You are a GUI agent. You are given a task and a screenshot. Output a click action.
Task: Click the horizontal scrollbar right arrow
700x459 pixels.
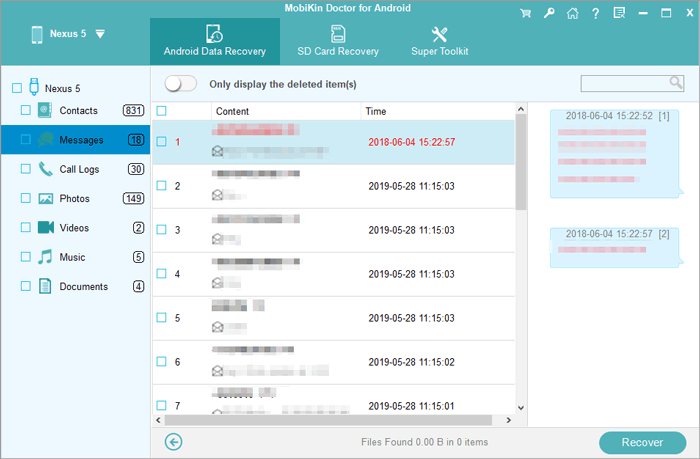[508, 421]
